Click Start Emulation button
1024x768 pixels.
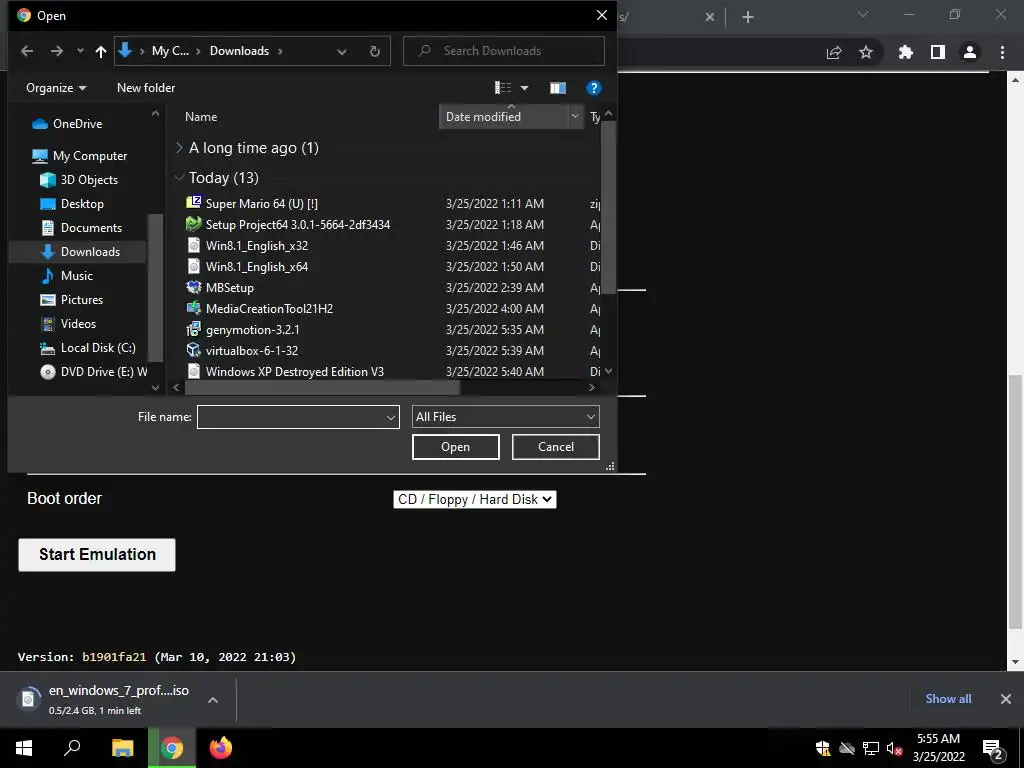pyautogui.click(x=97, y=554)
